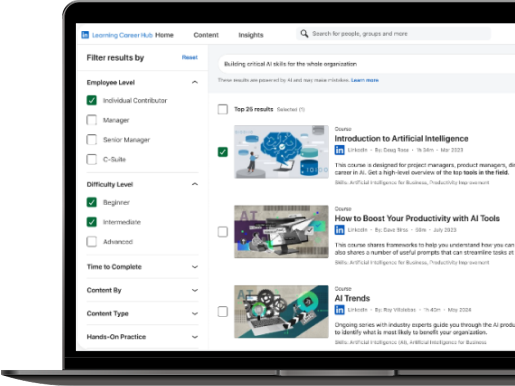
Task: Uncheck the Intermediate difficulty filter
Action: (x=92, y=222)
